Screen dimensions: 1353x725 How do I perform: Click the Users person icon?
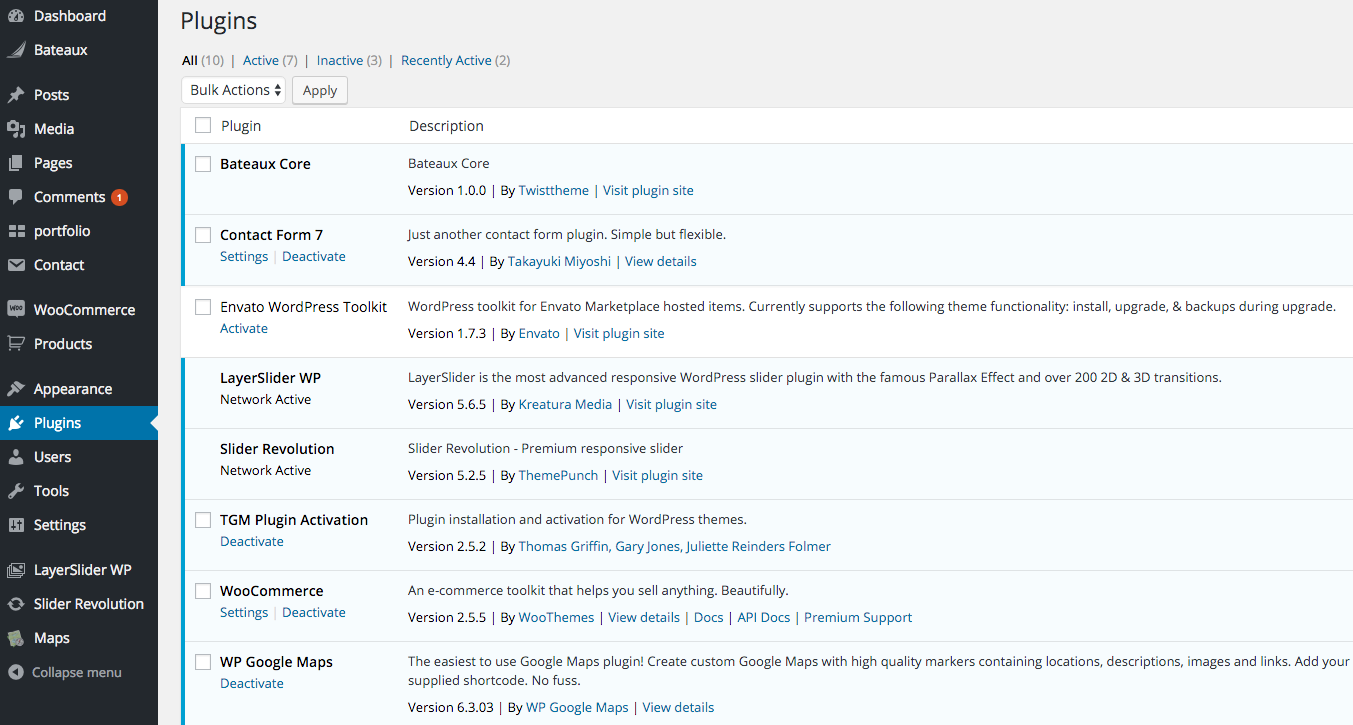tap(16, 457)
